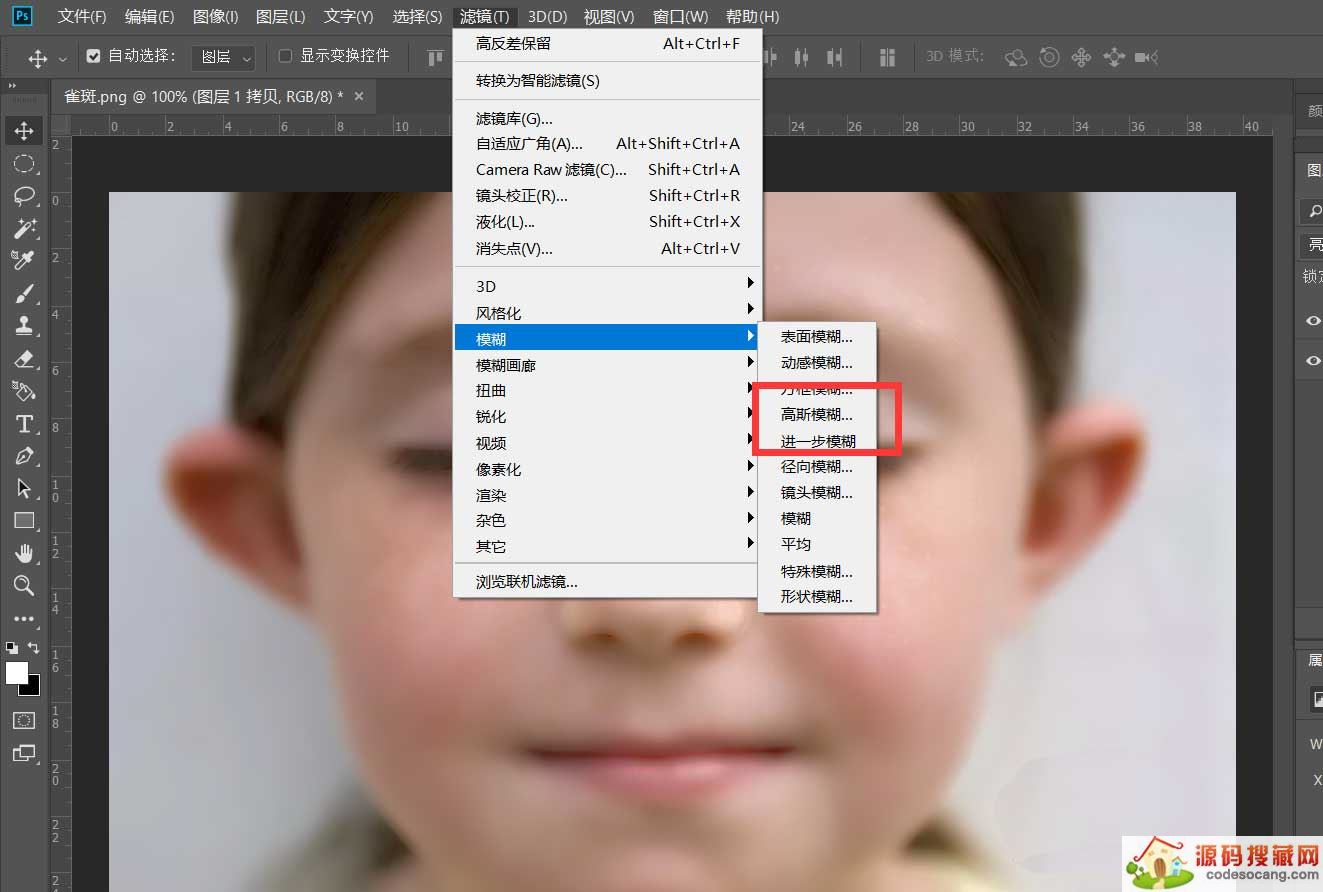Toggle Quick Mask mode icon
The height and width of the screenshot is (892, 1323).
[x=24, y=720]
